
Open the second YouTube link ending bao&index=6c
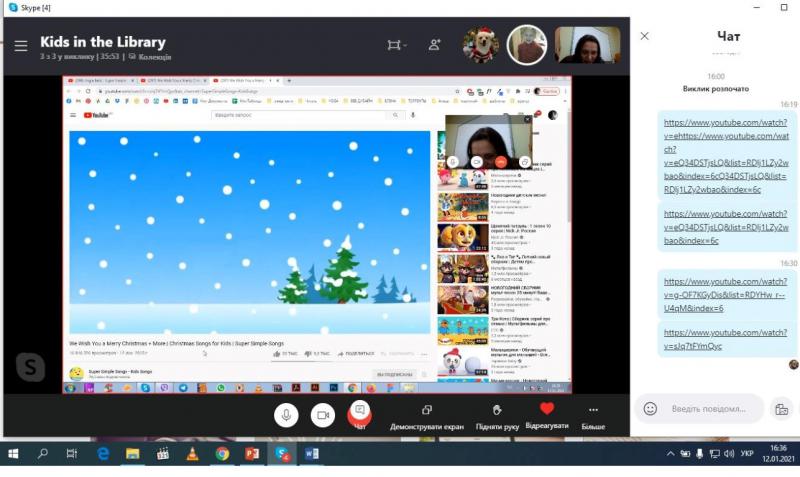pyautogui.click(x=726, y=227)
